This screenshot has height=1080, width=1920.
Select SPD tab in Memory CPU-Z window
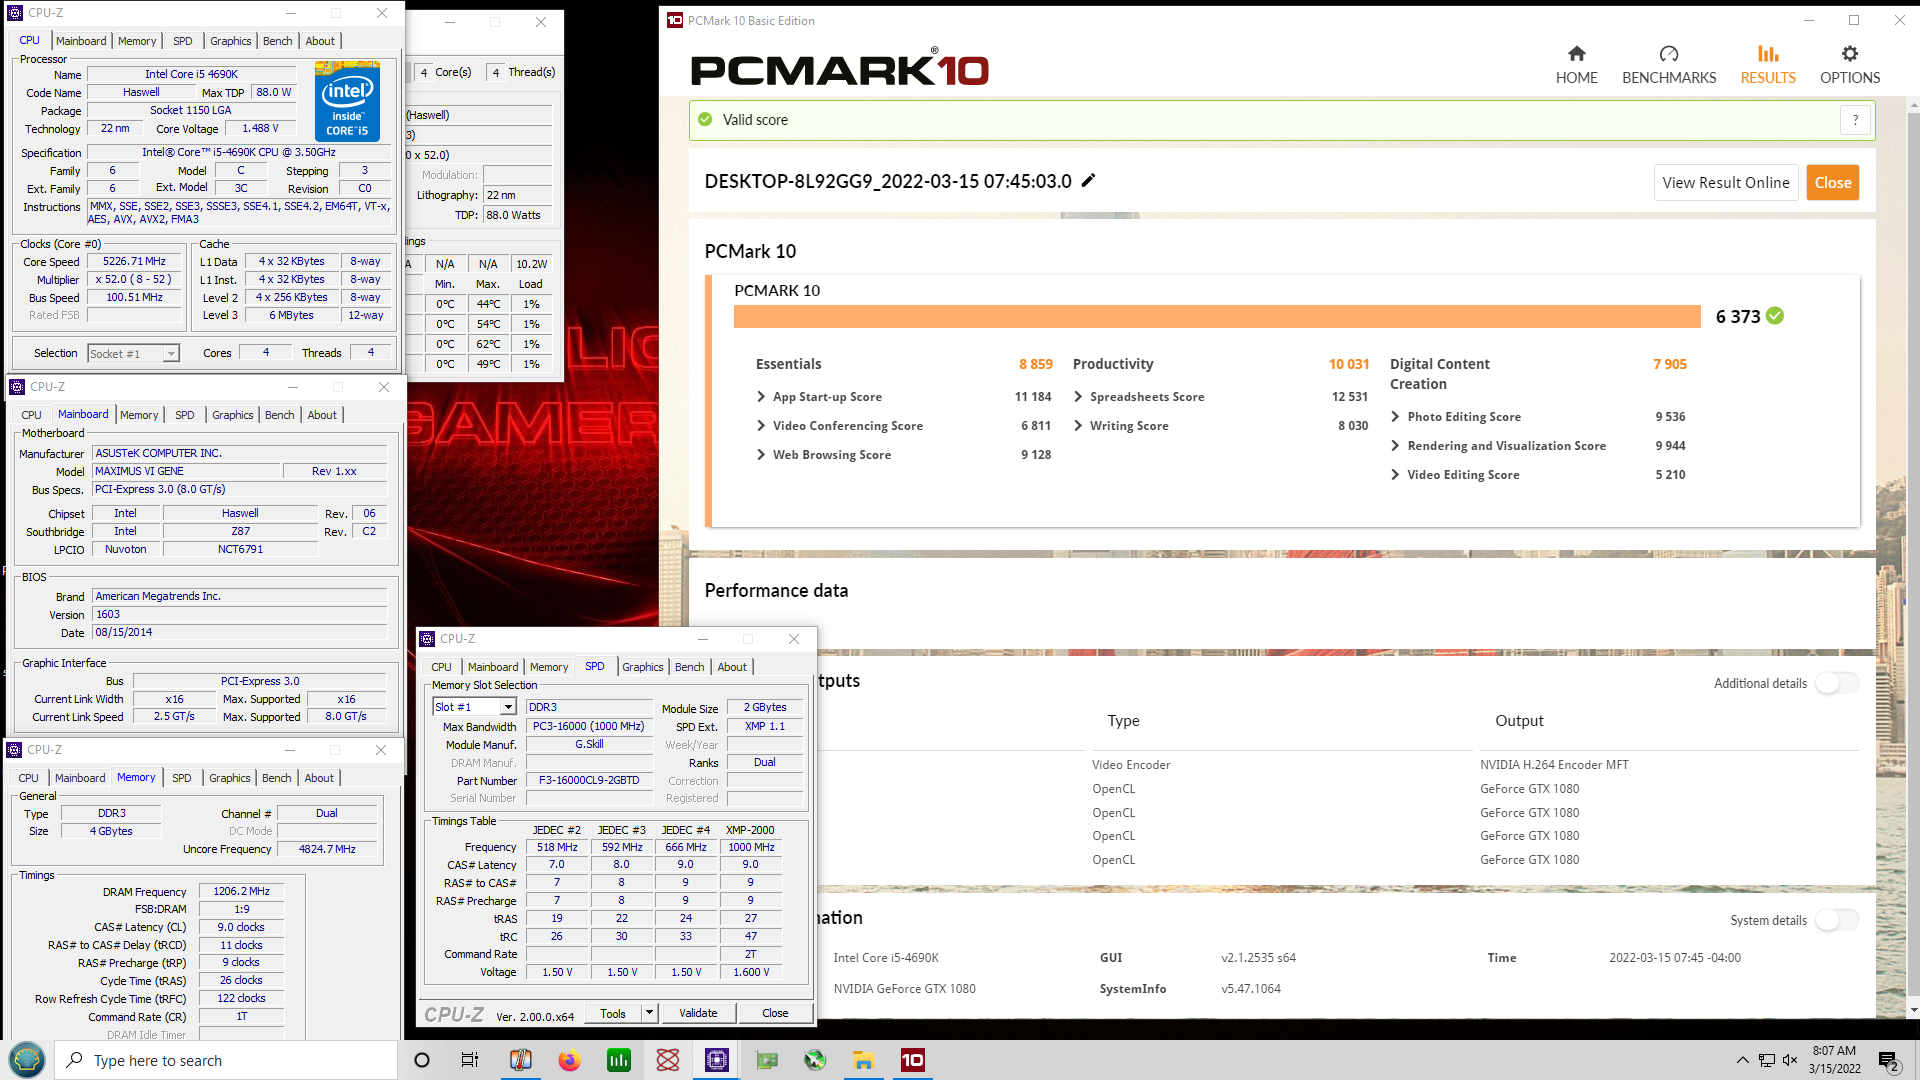coord(181,778)
